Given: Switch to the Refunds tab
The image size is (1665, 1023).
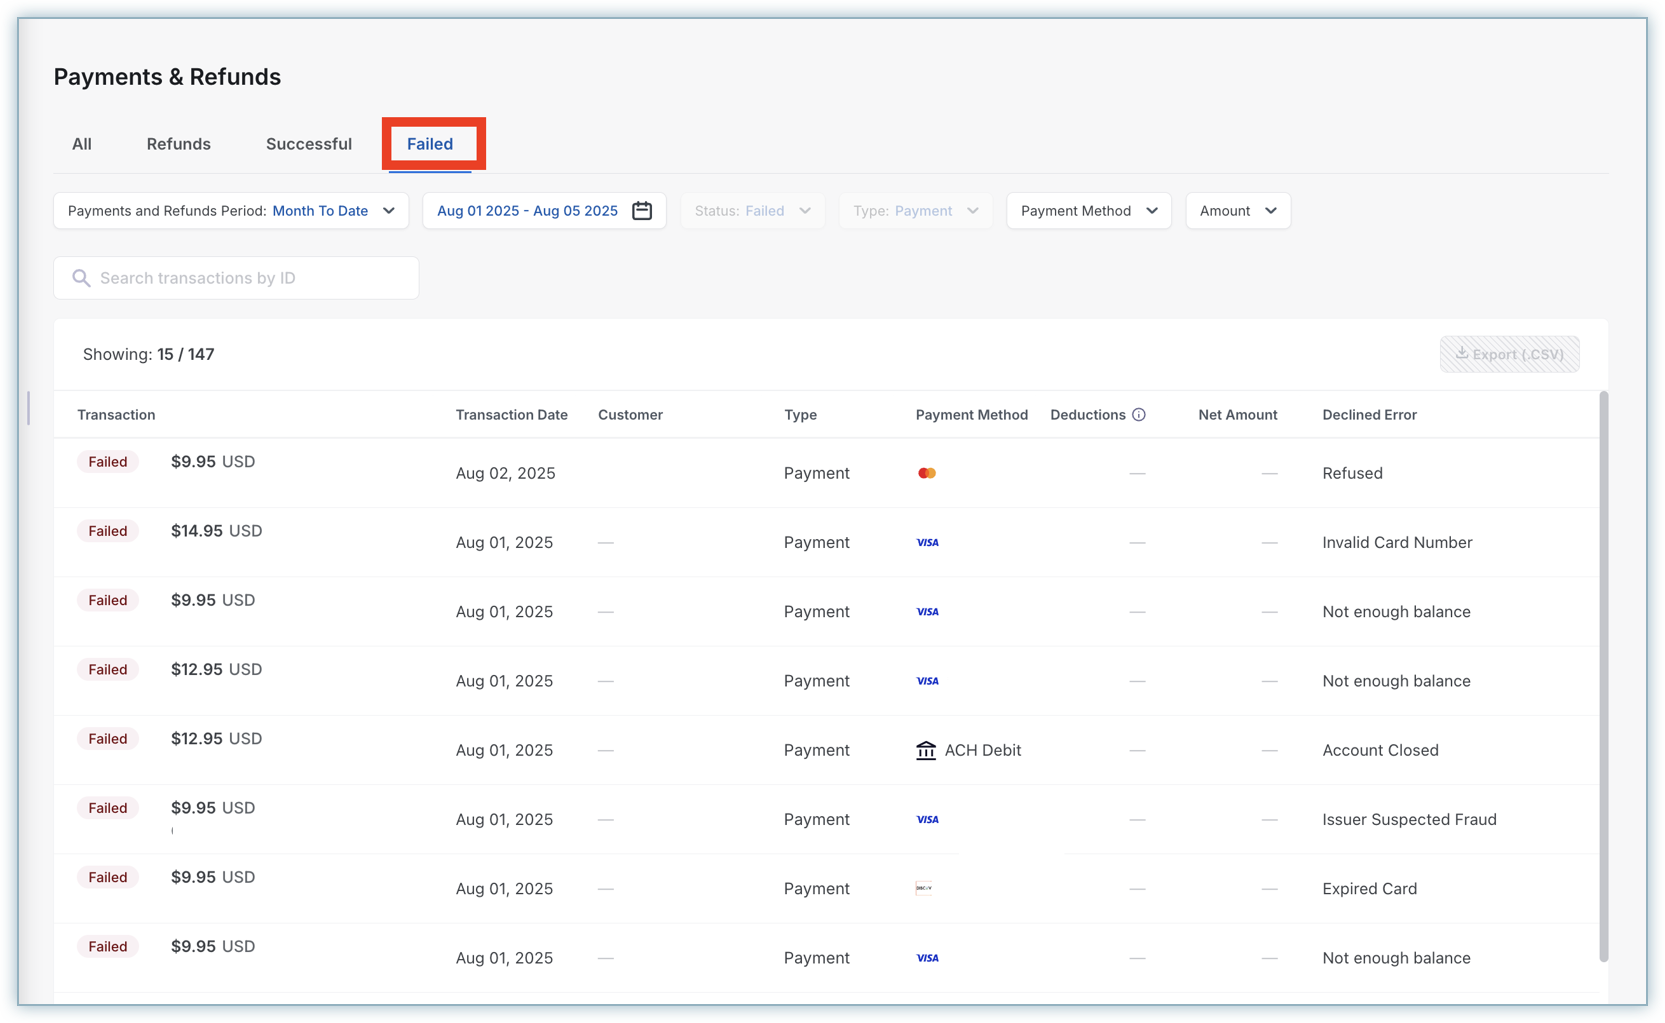Looking at the screenshot, I should pos(179,144).
